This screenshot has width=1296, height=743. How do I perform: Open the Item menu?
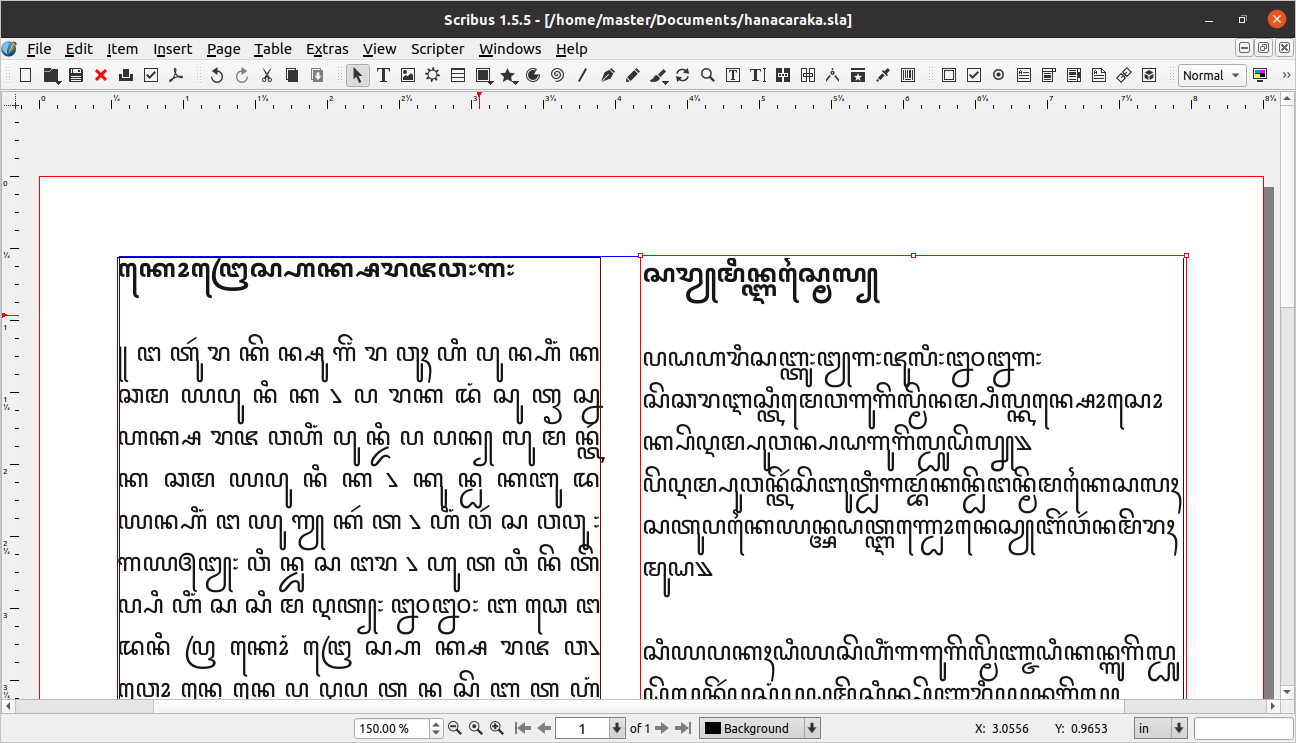[122, 48]
